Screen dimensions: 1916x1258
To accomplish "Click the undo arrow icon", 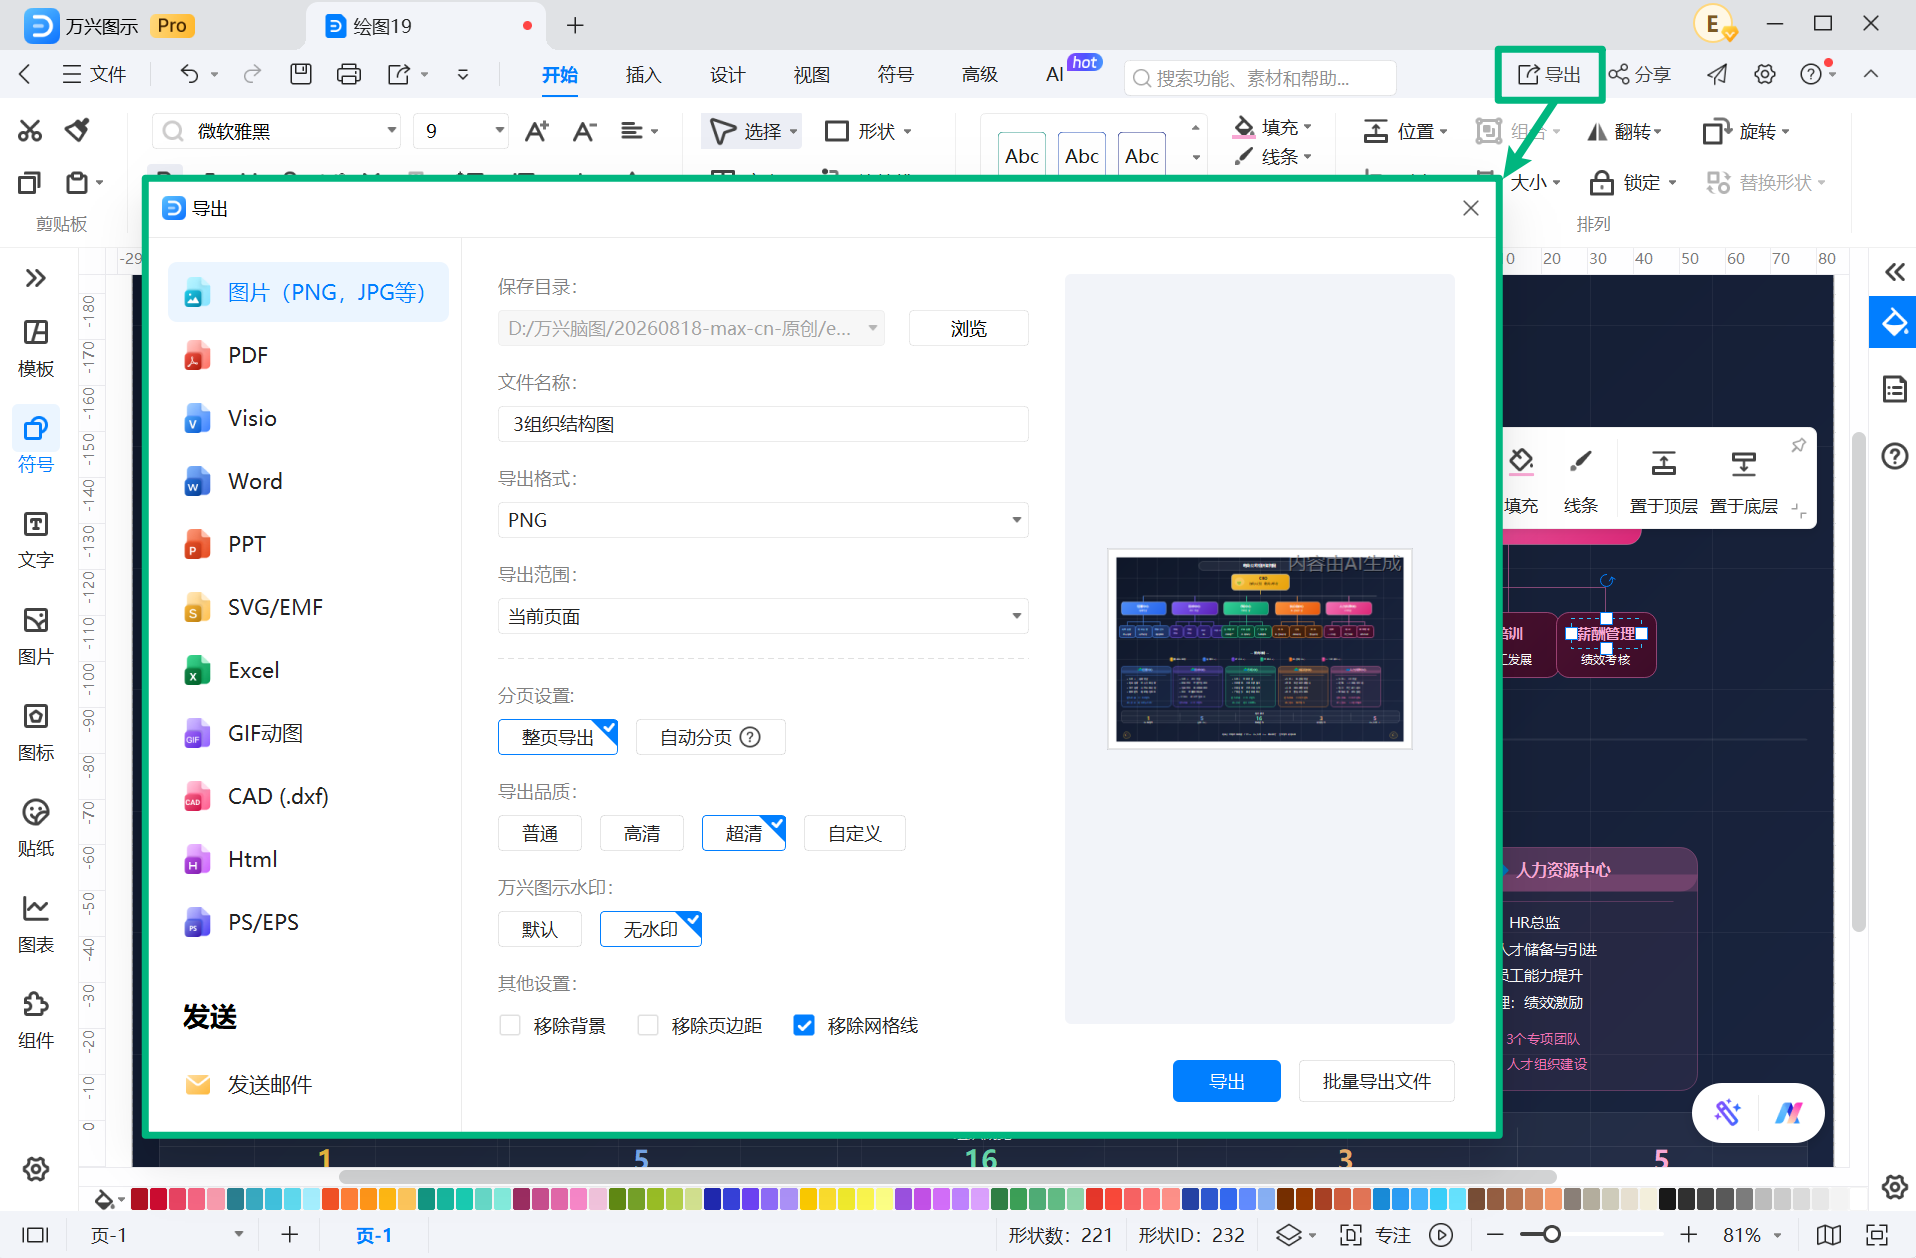I will click(x=189, y=74).
